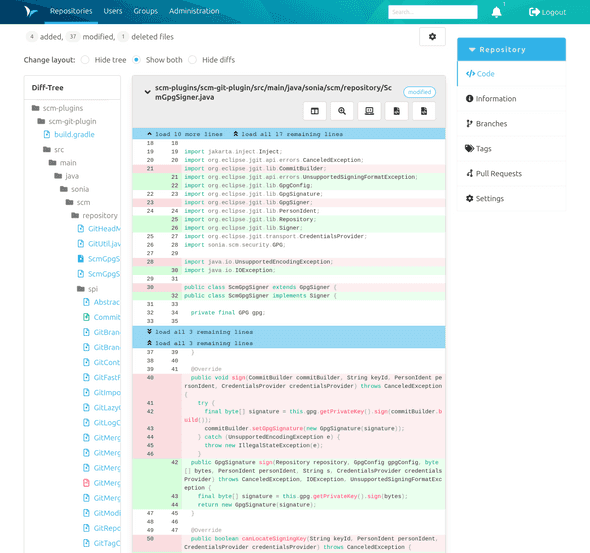
Task: Click the GitImpo file icon
Action: click(x=86, y=392)
